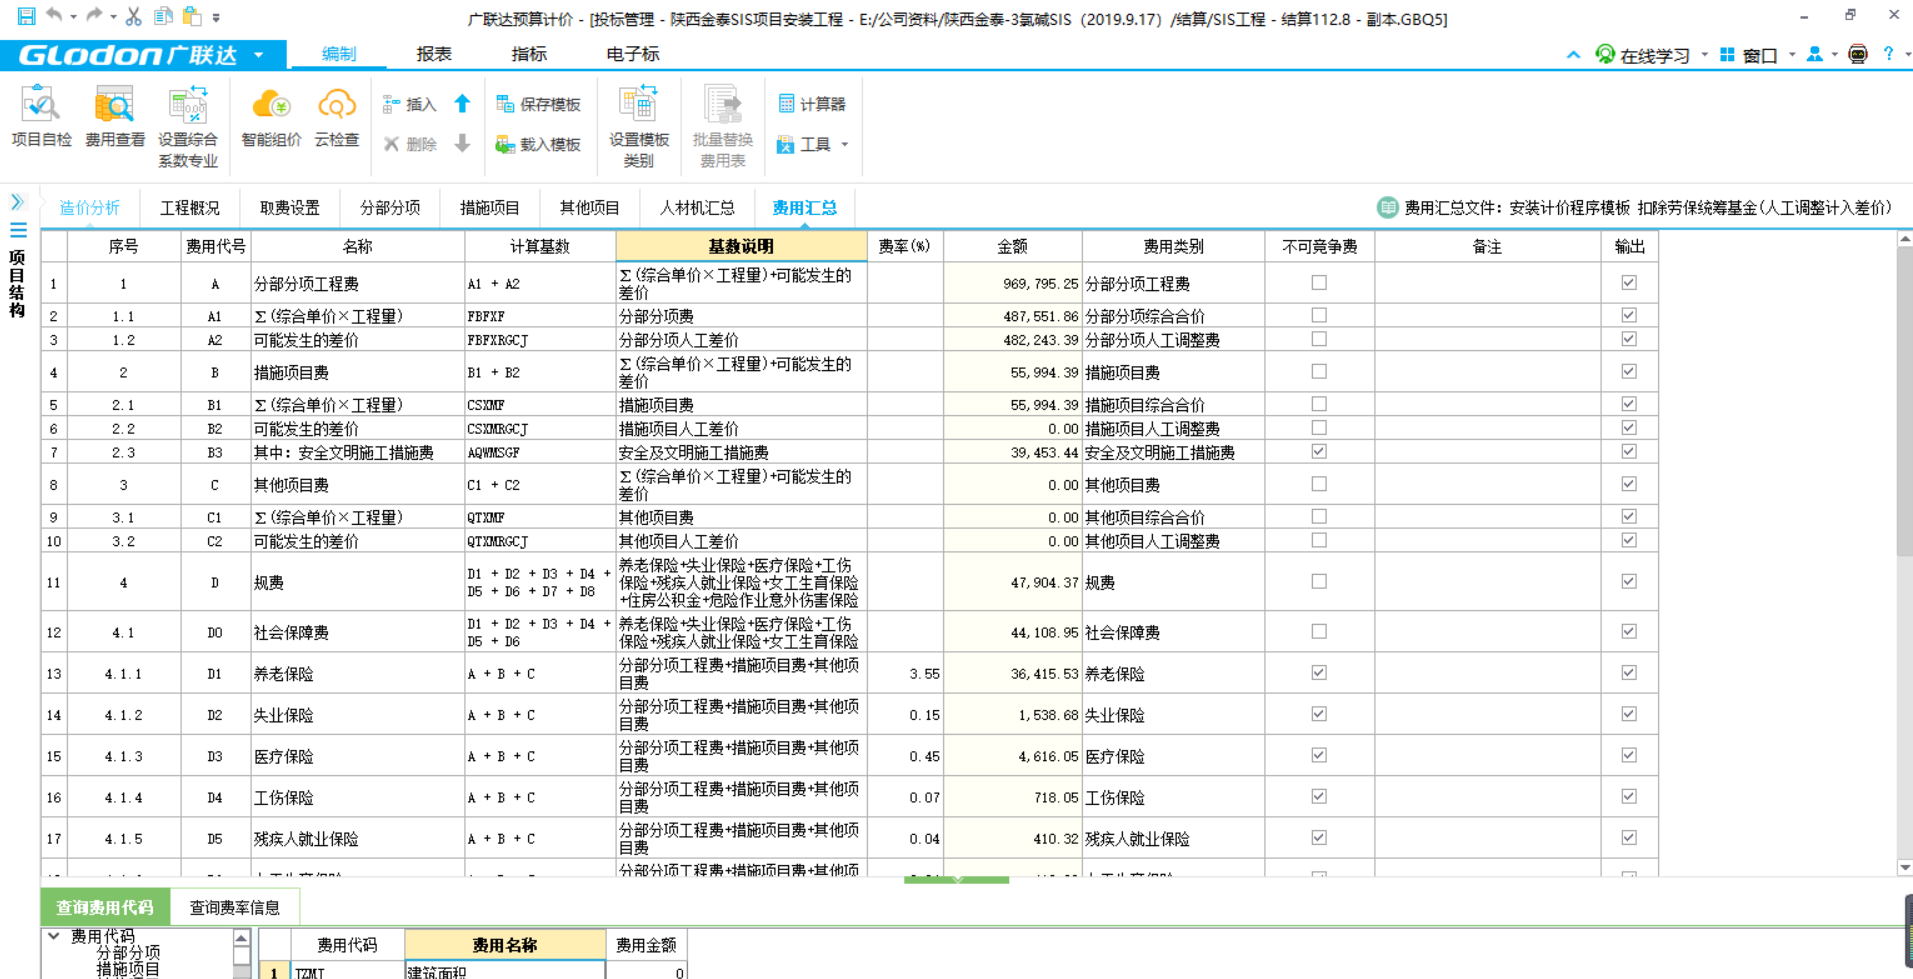This screenshot has height=979, width=1913.
Task: Click the hamburger list icon on left sidebar
Action: (18, 230)
